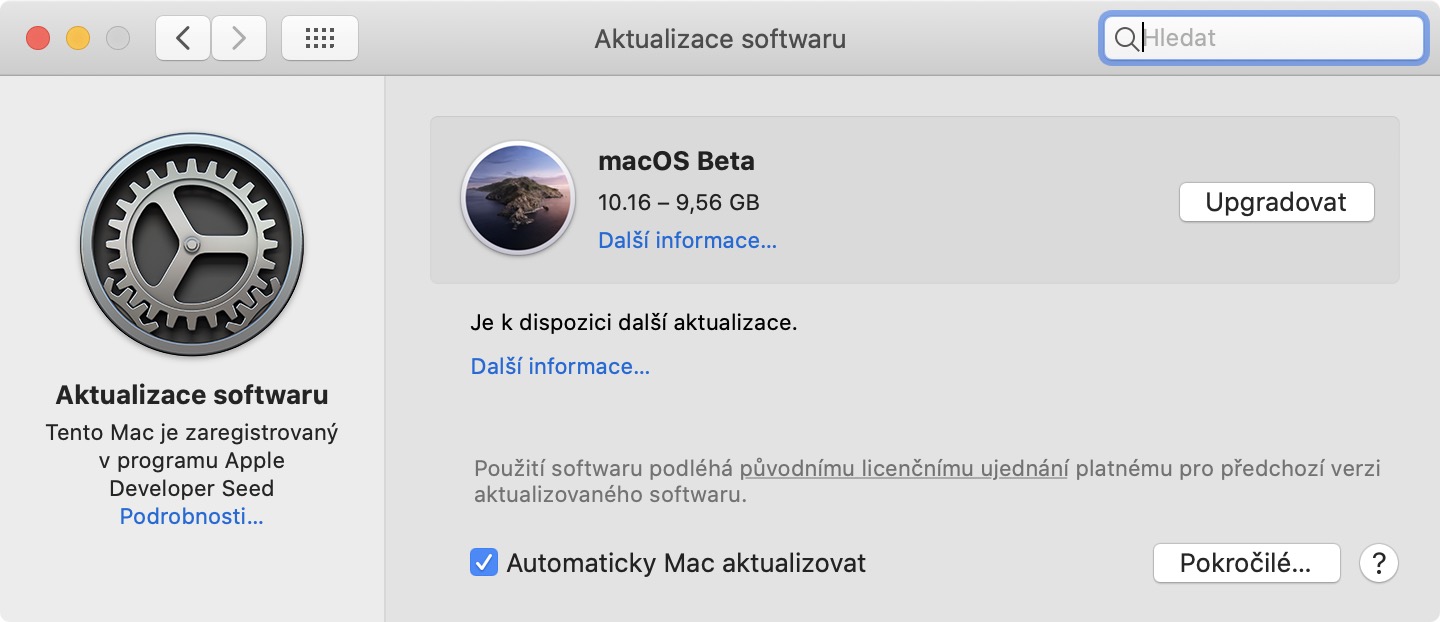This screenshot has height=622, width=1440.
Task: Open help with the question mark button
Action: click(1378, 563)
